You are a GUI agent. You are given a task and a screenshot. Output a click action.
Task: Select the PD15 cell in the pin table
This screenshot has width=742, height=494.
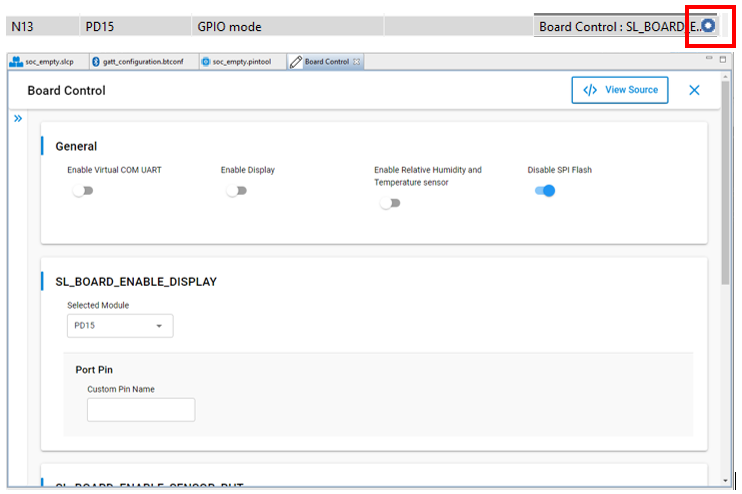click(135, 26)
